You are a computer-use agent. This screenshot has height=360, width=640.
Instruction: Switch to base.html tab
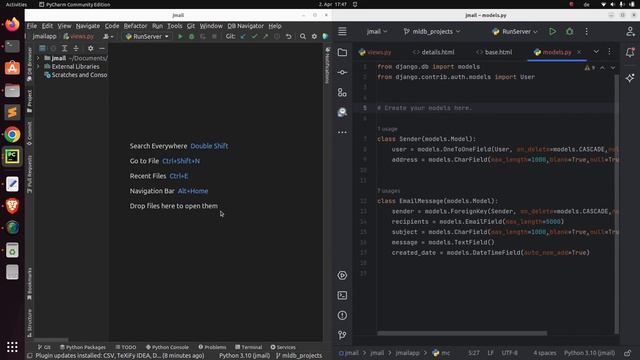click(x=494, y=52)
